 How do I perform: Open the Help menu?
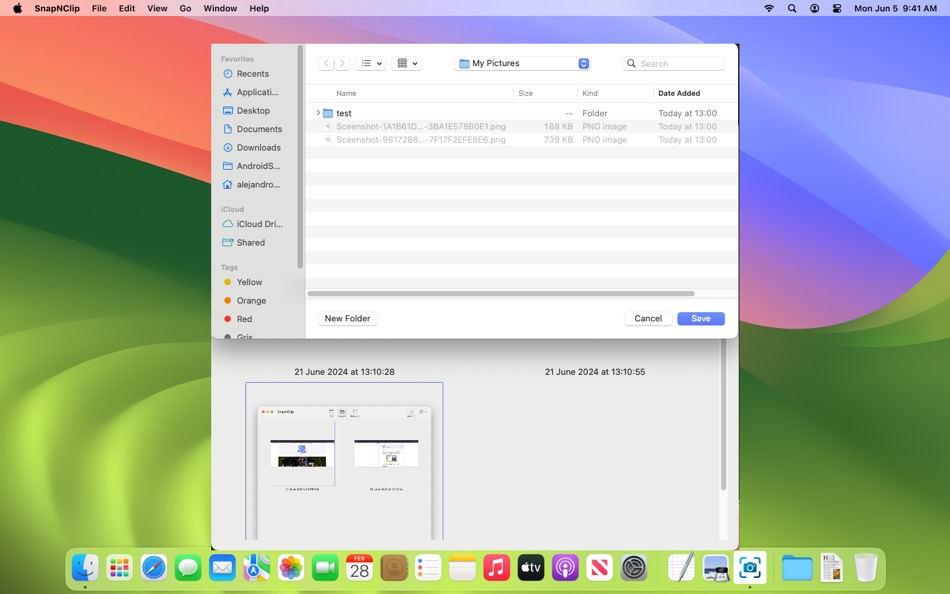259,8
